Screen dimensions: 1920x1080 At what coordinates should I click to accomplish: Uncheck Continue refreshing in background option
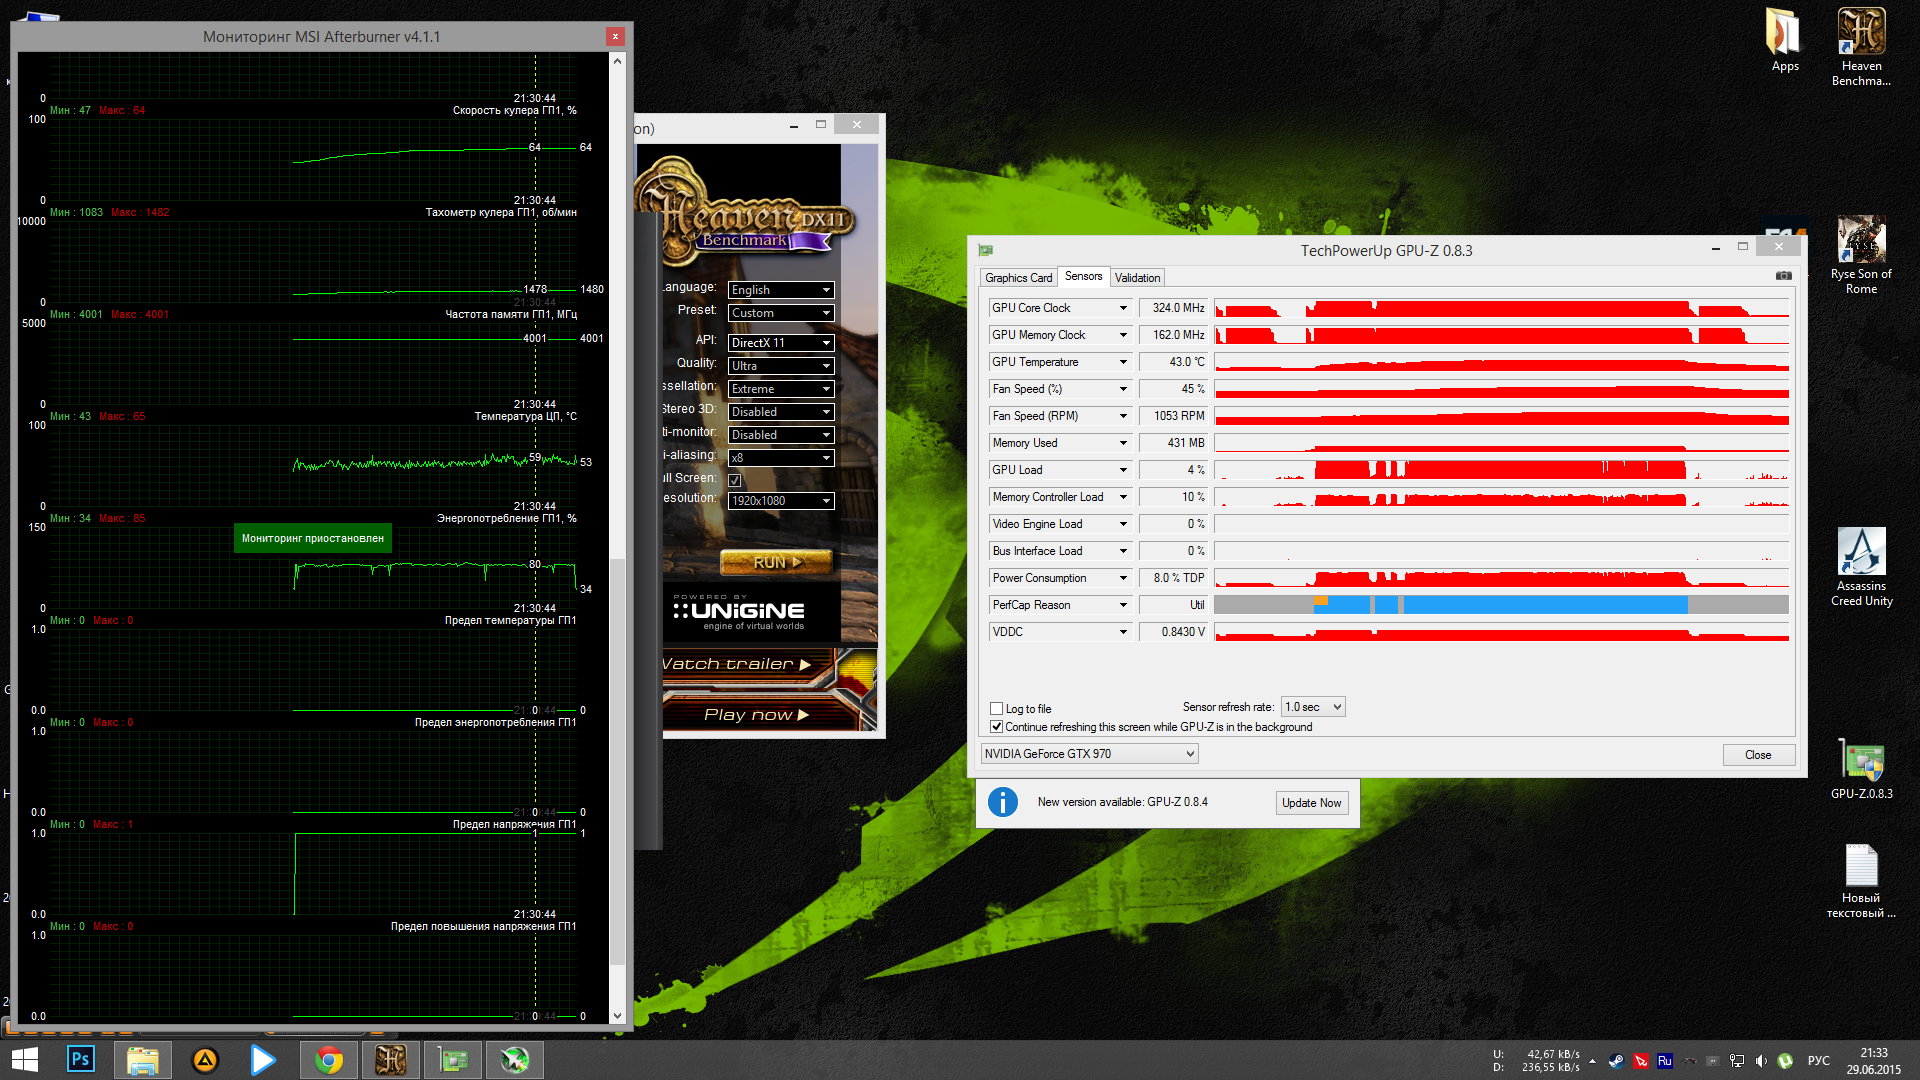(x=996, y=727)
